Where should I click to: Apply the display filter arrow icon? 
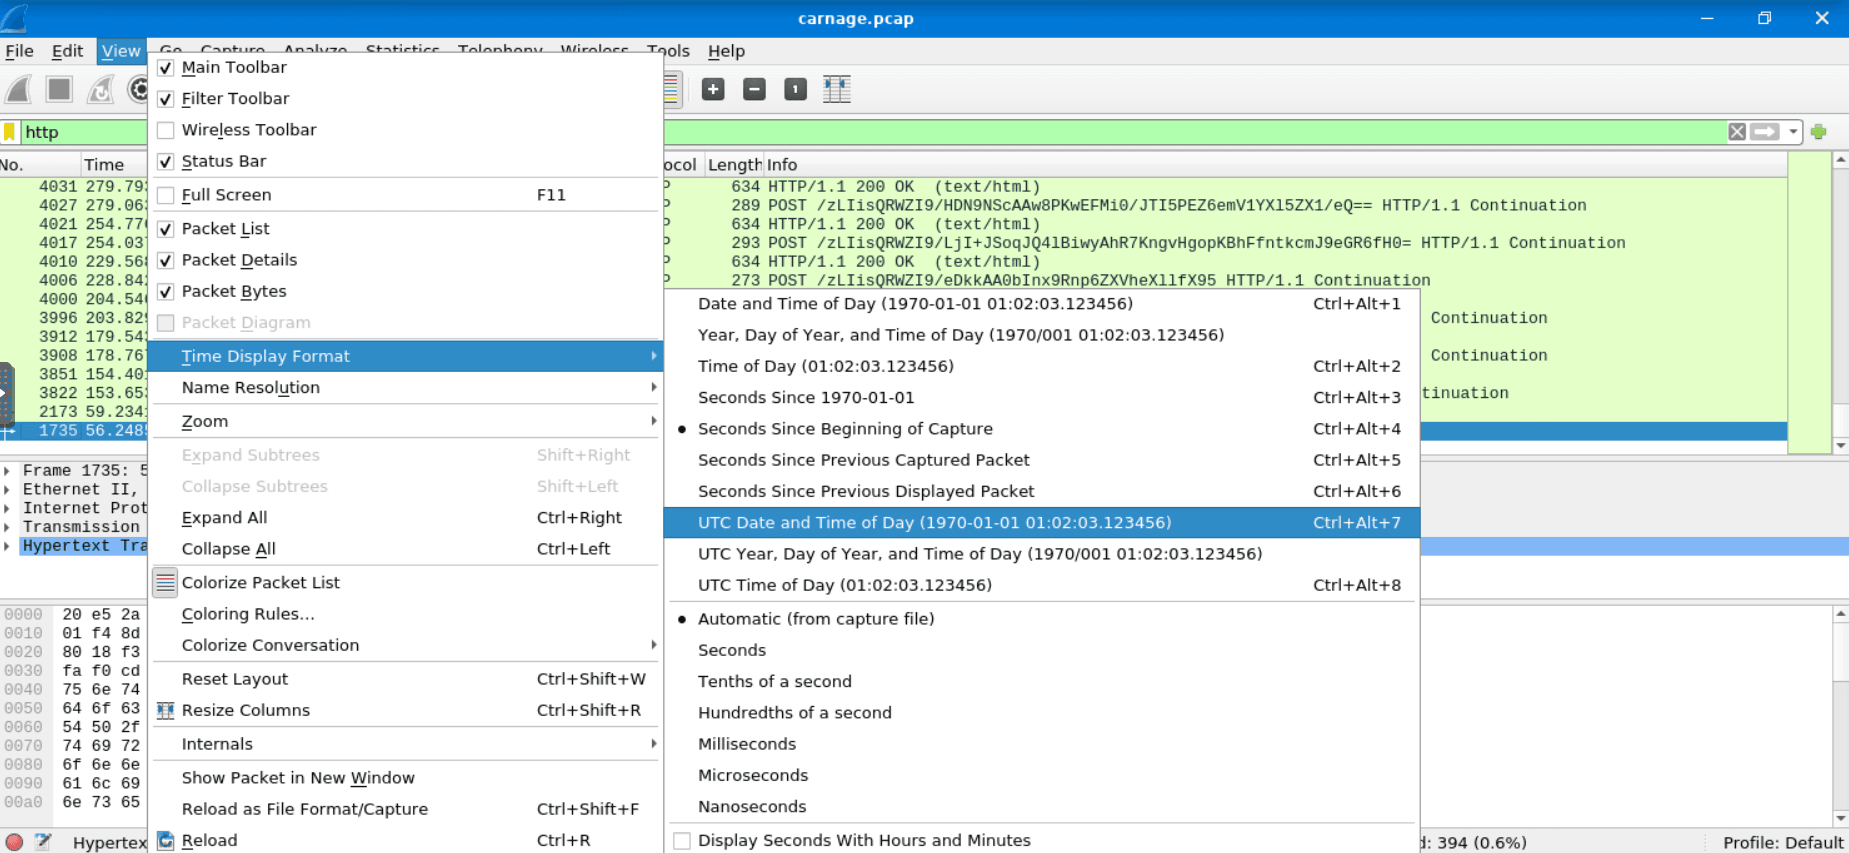[x=1765, y=132]
